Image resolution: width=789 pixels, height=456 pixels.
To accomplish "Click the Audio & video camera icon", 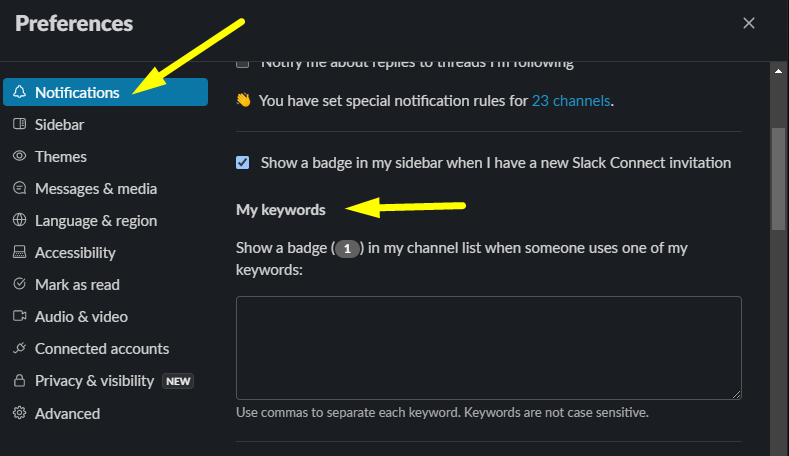I will click(19, 317).
